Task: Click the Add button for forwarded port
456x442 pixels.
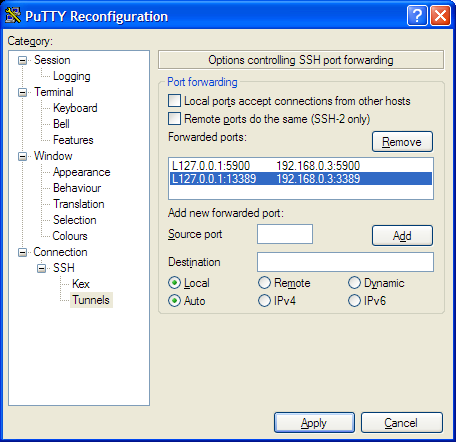Action: click(402, 236)
